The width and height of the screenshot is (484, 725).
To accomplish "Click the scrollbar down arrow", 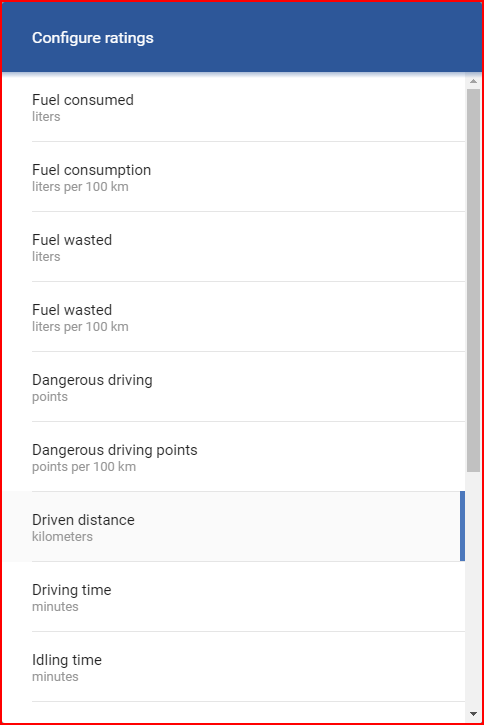I will 473,714.
